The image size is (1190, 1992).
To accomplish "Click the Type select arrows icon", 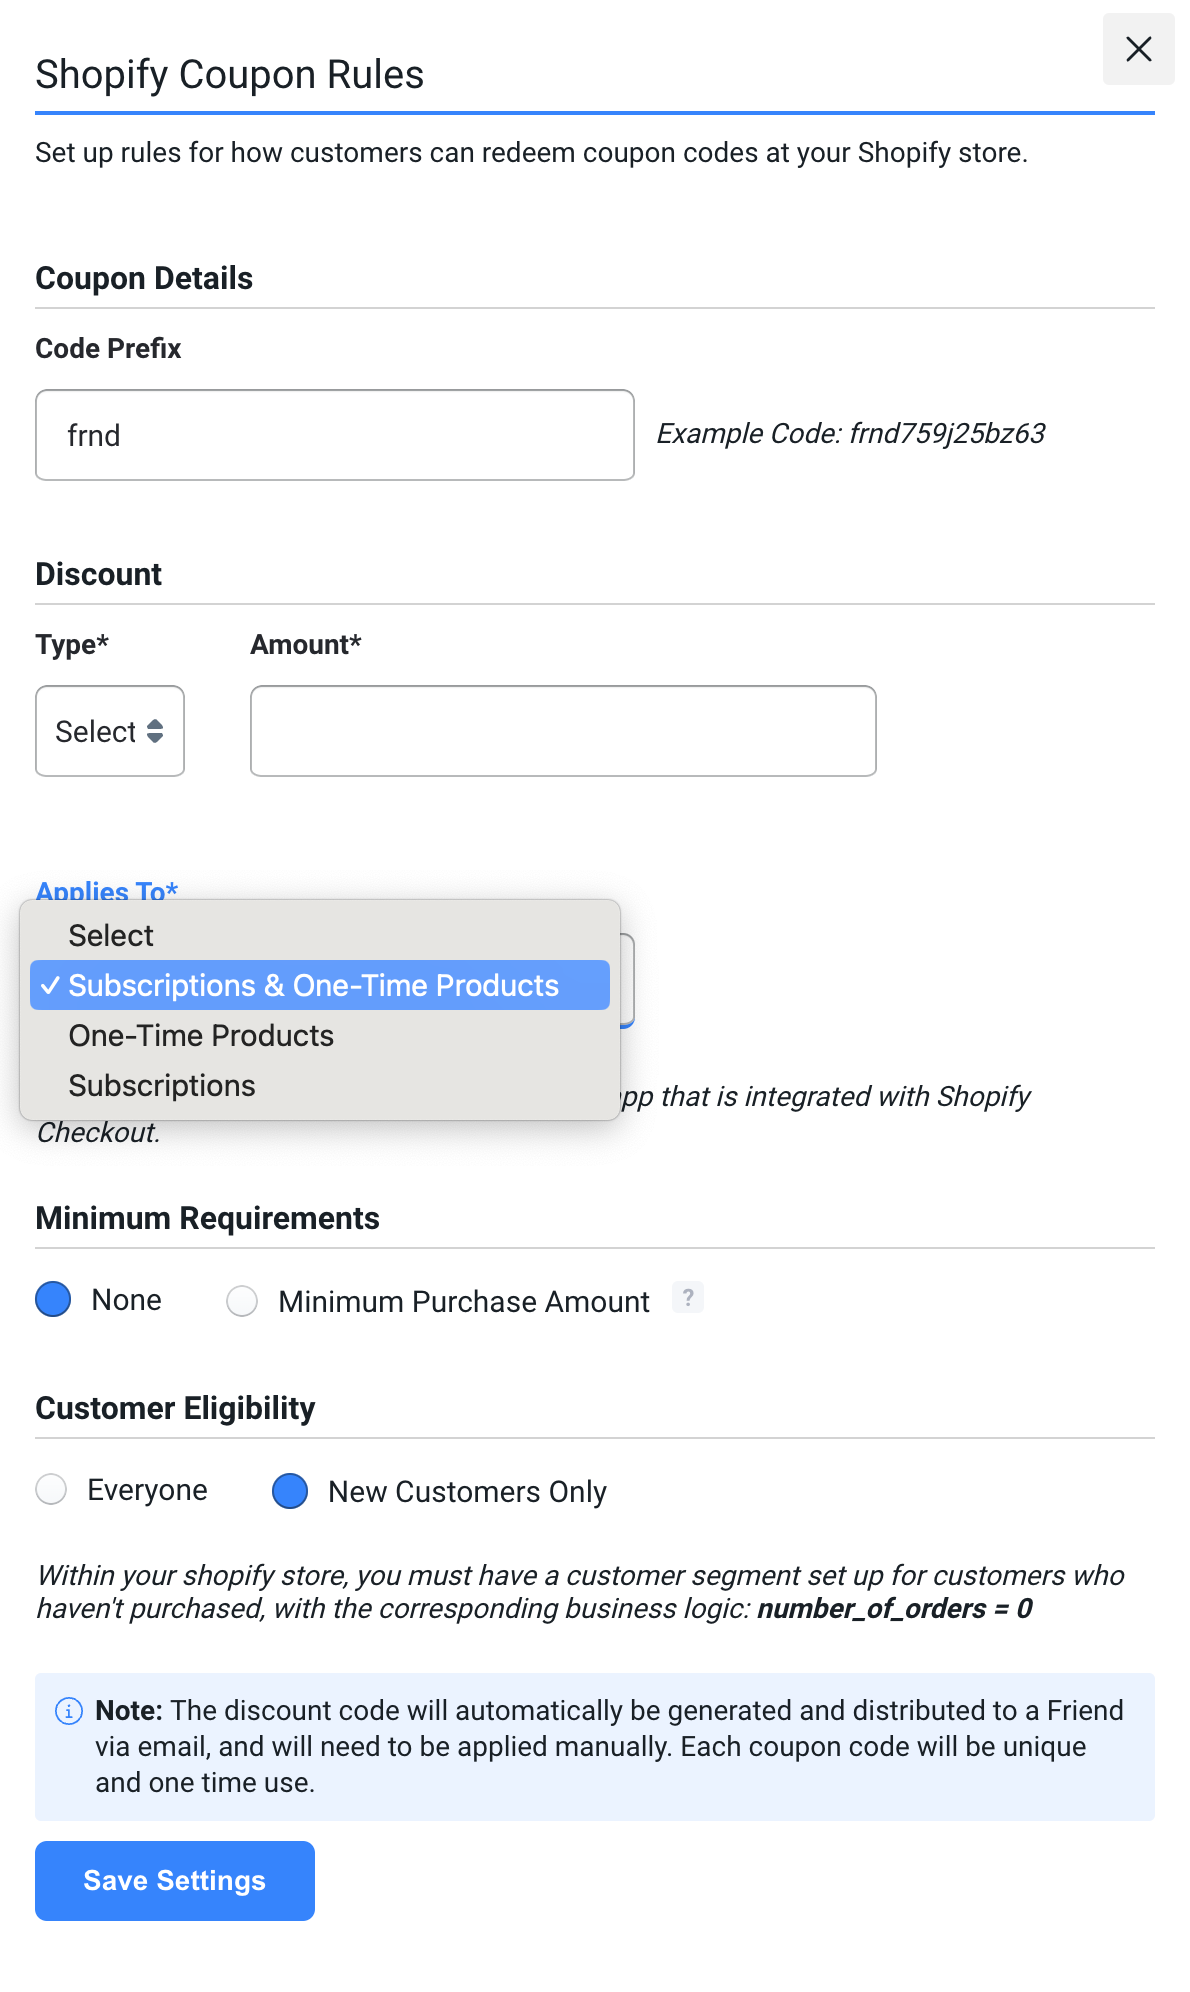I will [155, 731].
